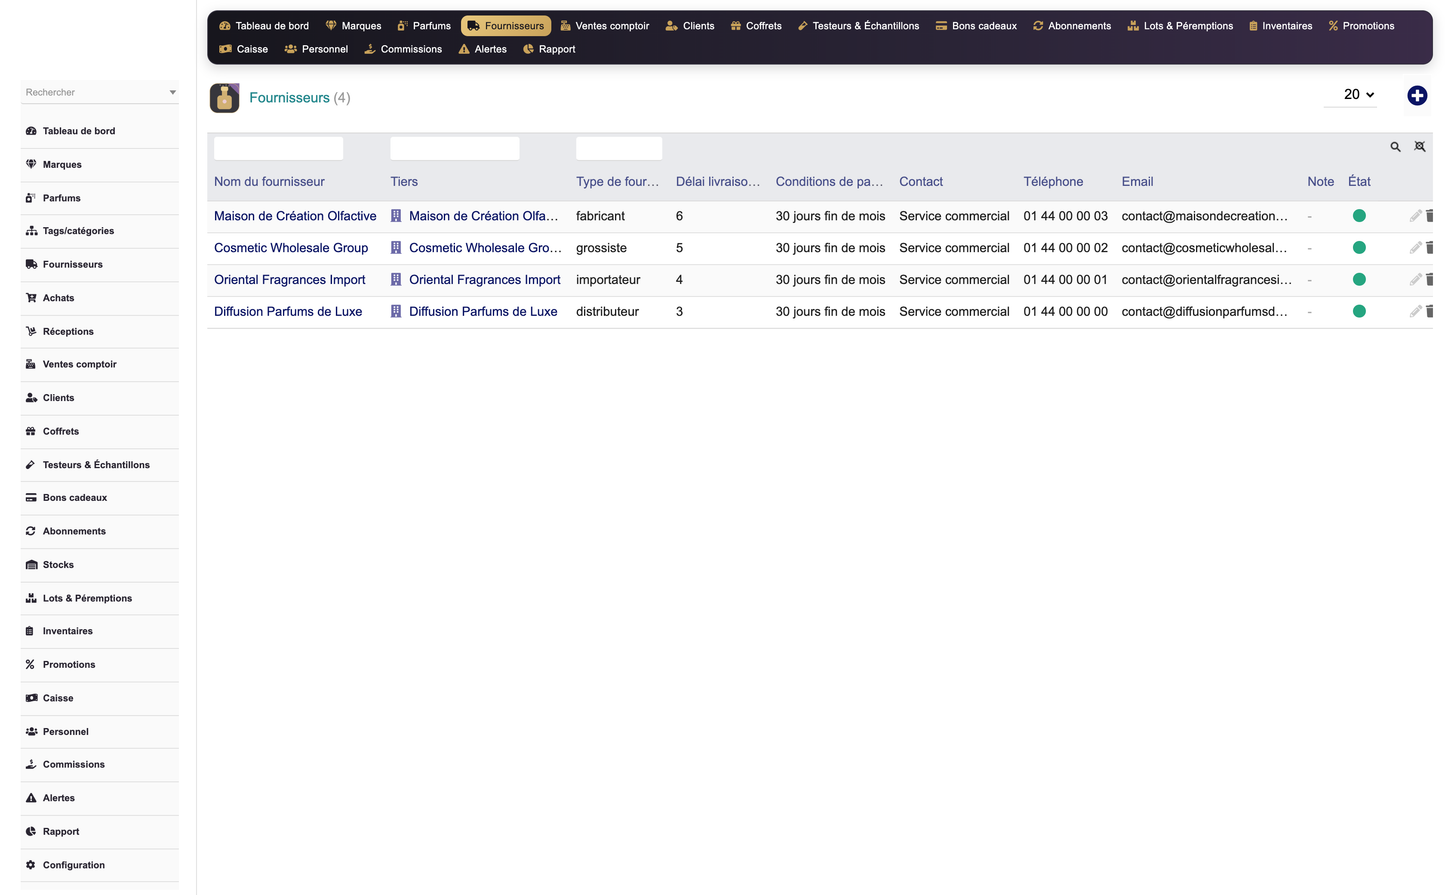
Task: Open Parfums tab in top navigation
Action: [x=423, y=26]
